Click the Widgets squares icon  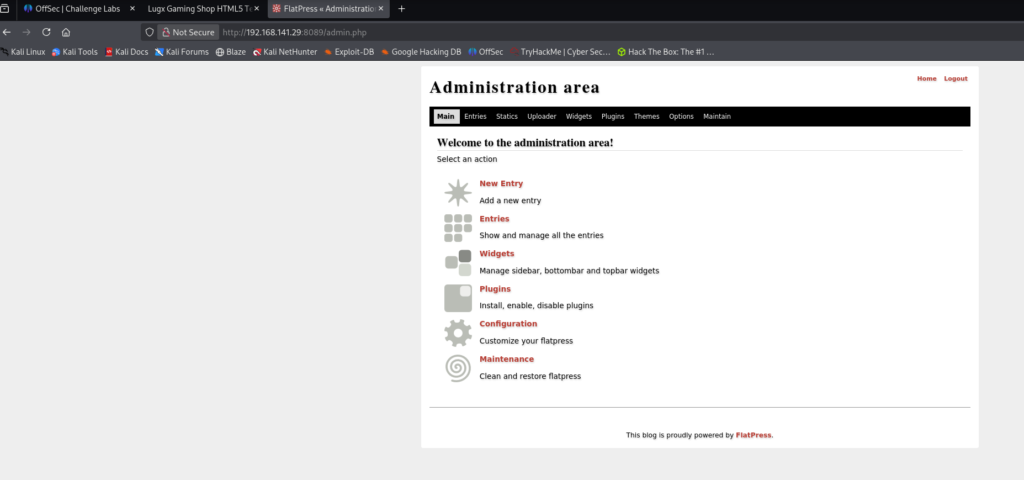point(457,262)
